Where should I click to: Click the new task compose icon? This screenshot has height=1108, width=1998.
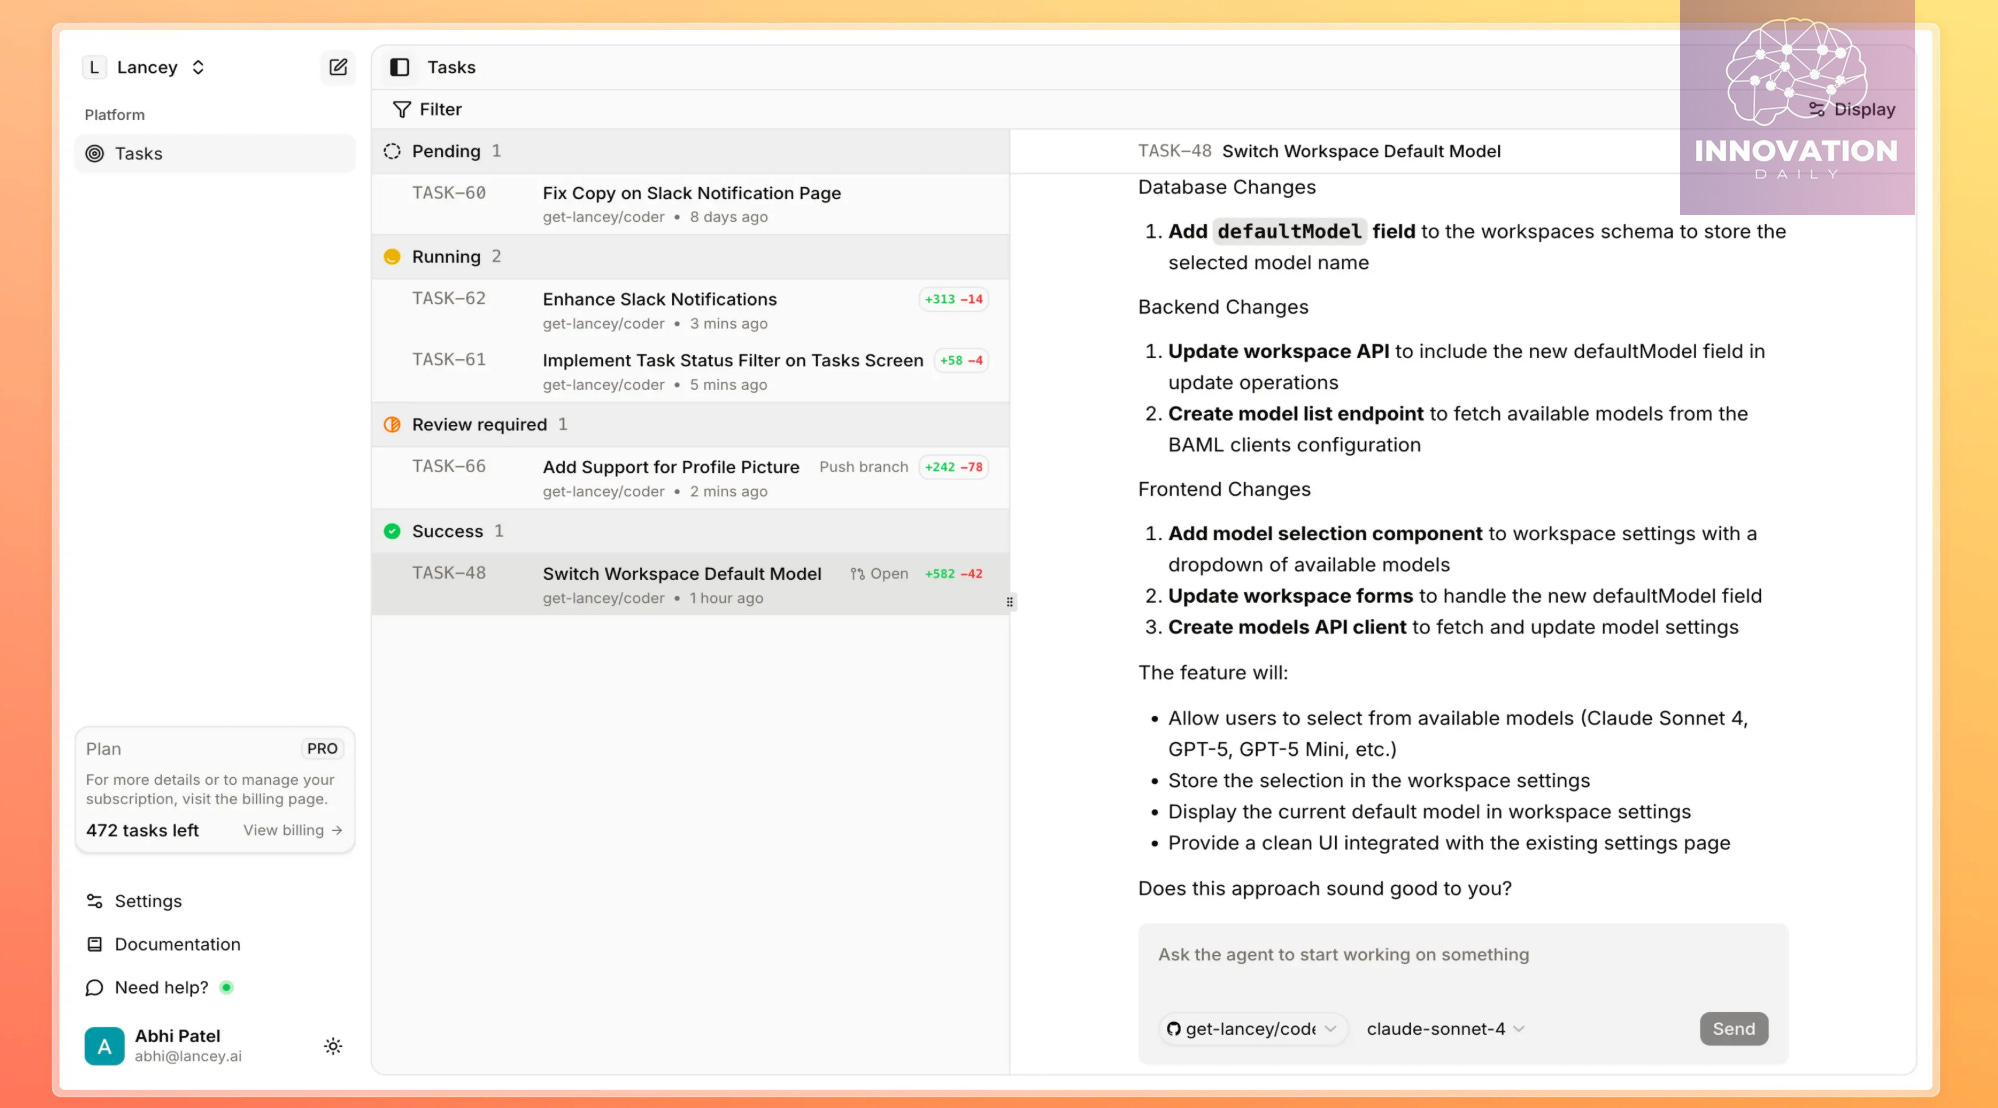tap(338, 67)
